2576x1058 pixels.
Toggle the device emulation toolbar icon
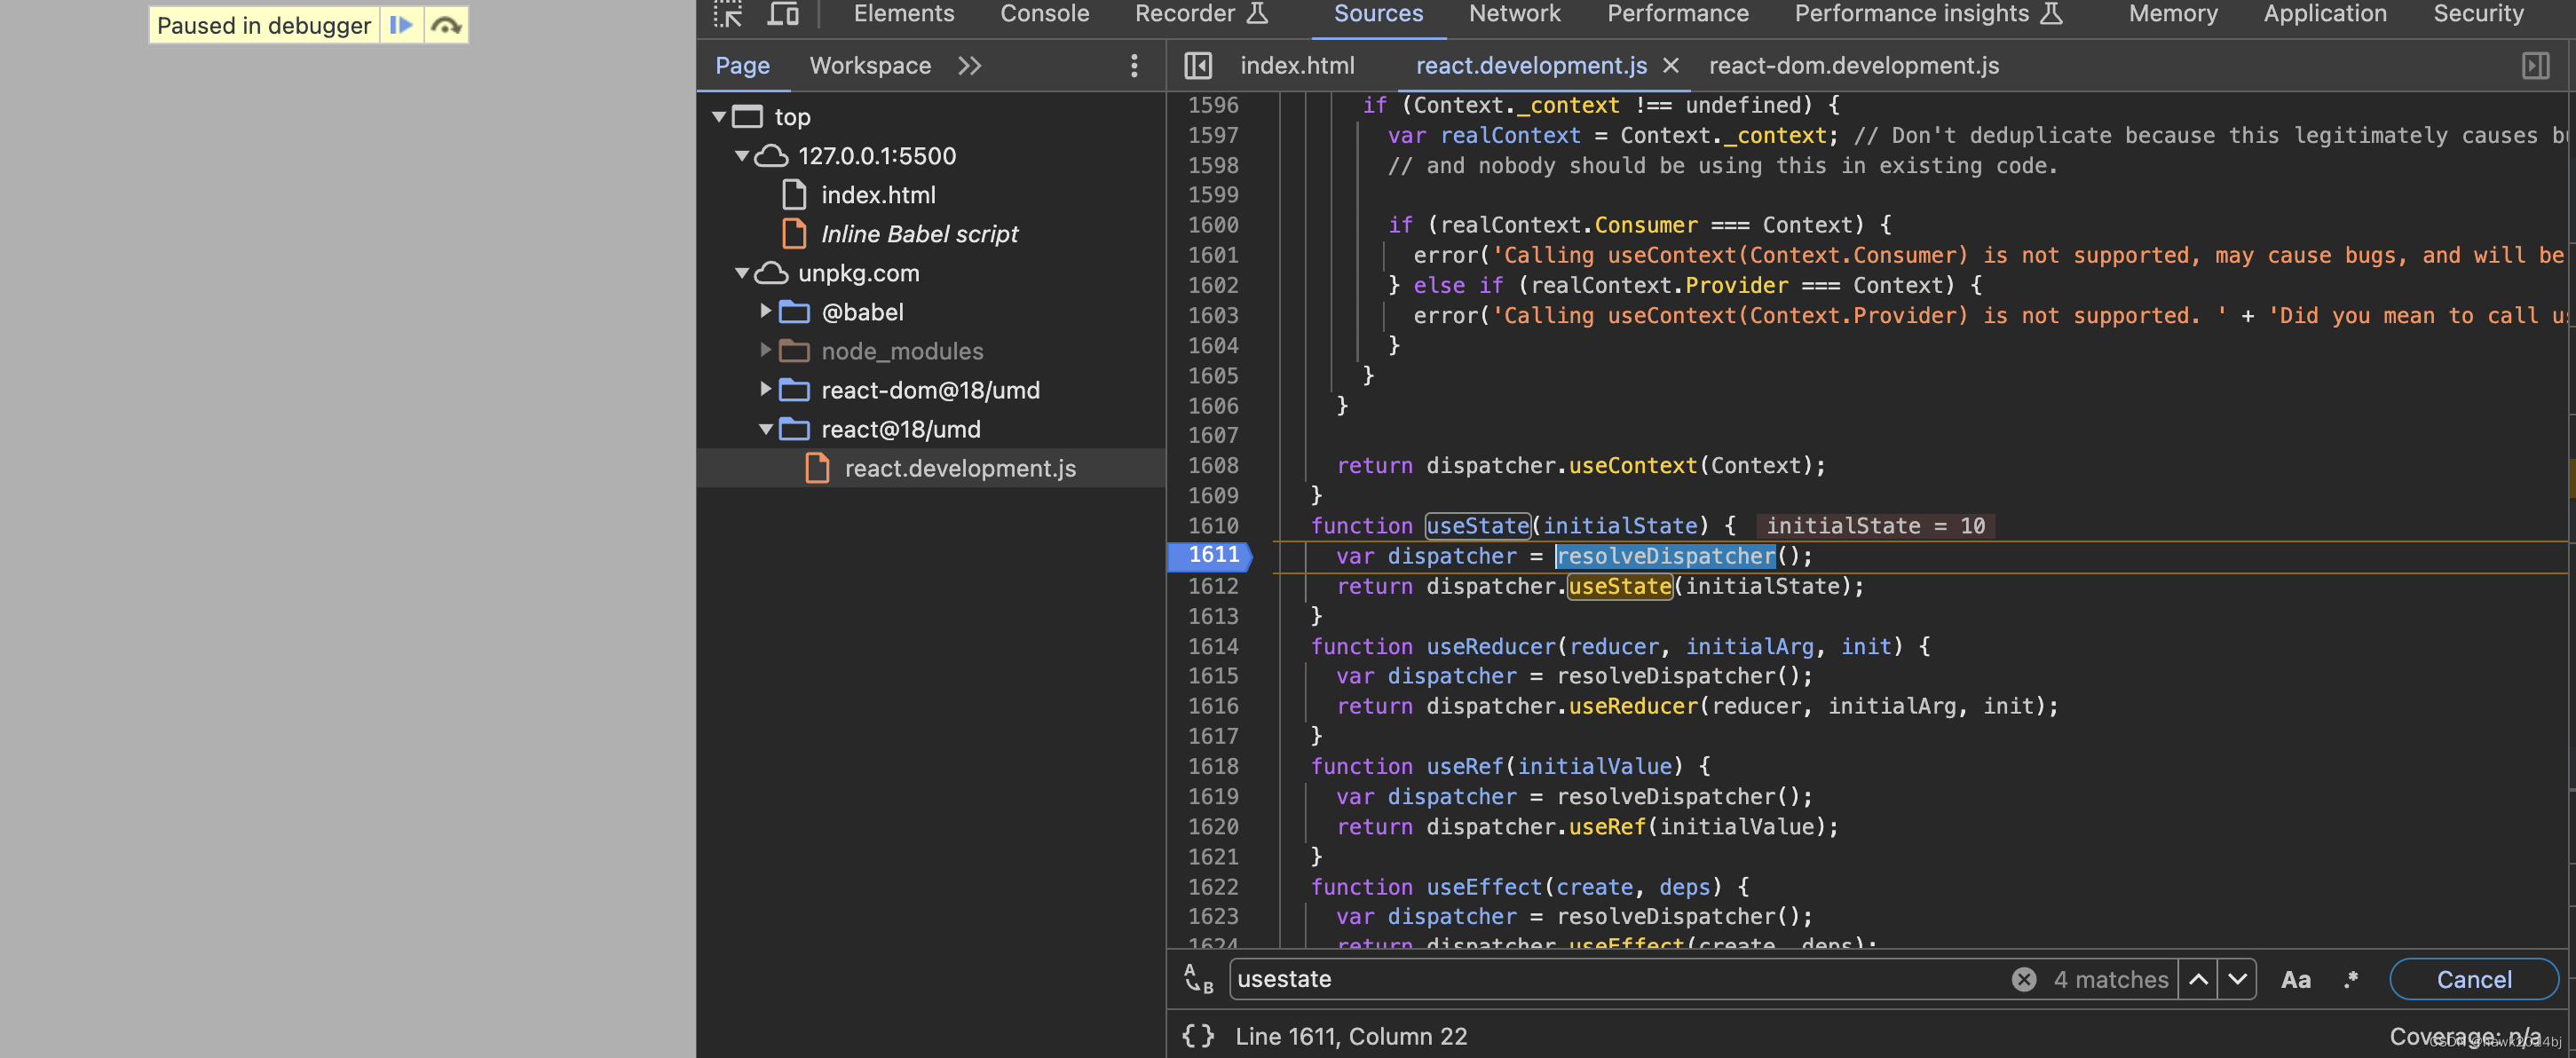[784, 13]
